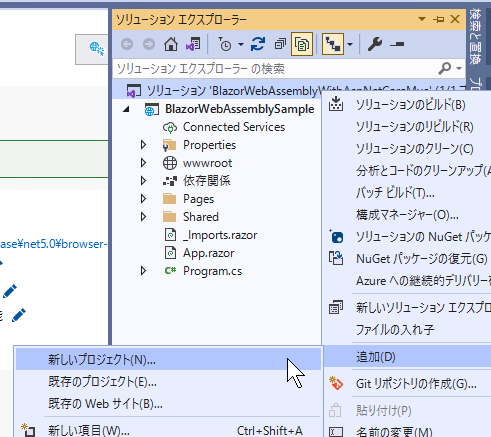This screenshot has width=491, height=437.
Task: Open 構成マネージャー(O)...
Action: [x=407, y=215]
